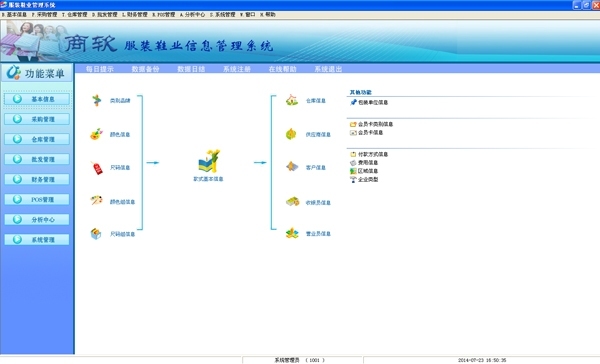Open the R.POS管理 menu

pos(164,15)
